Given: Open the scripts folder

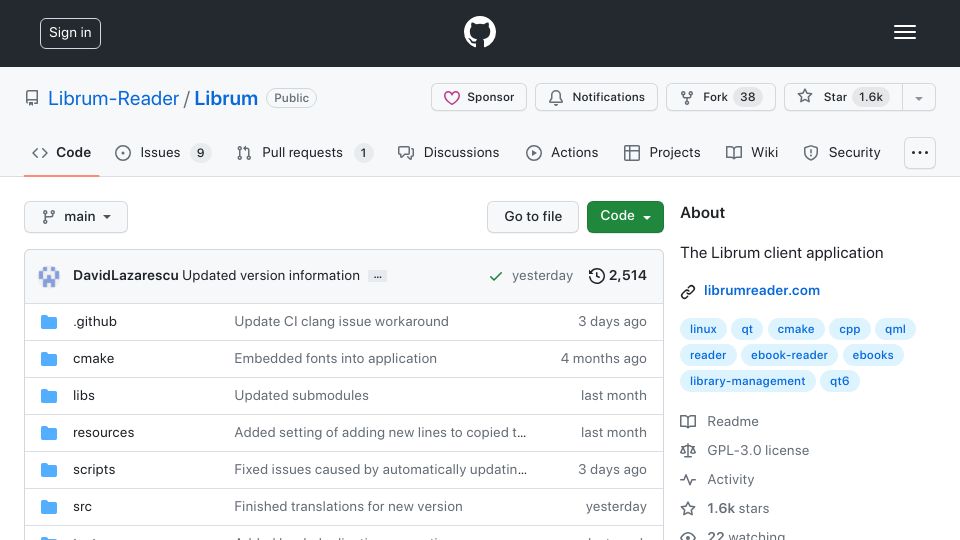Looking at the screenshot, I should tap(94, 470).
